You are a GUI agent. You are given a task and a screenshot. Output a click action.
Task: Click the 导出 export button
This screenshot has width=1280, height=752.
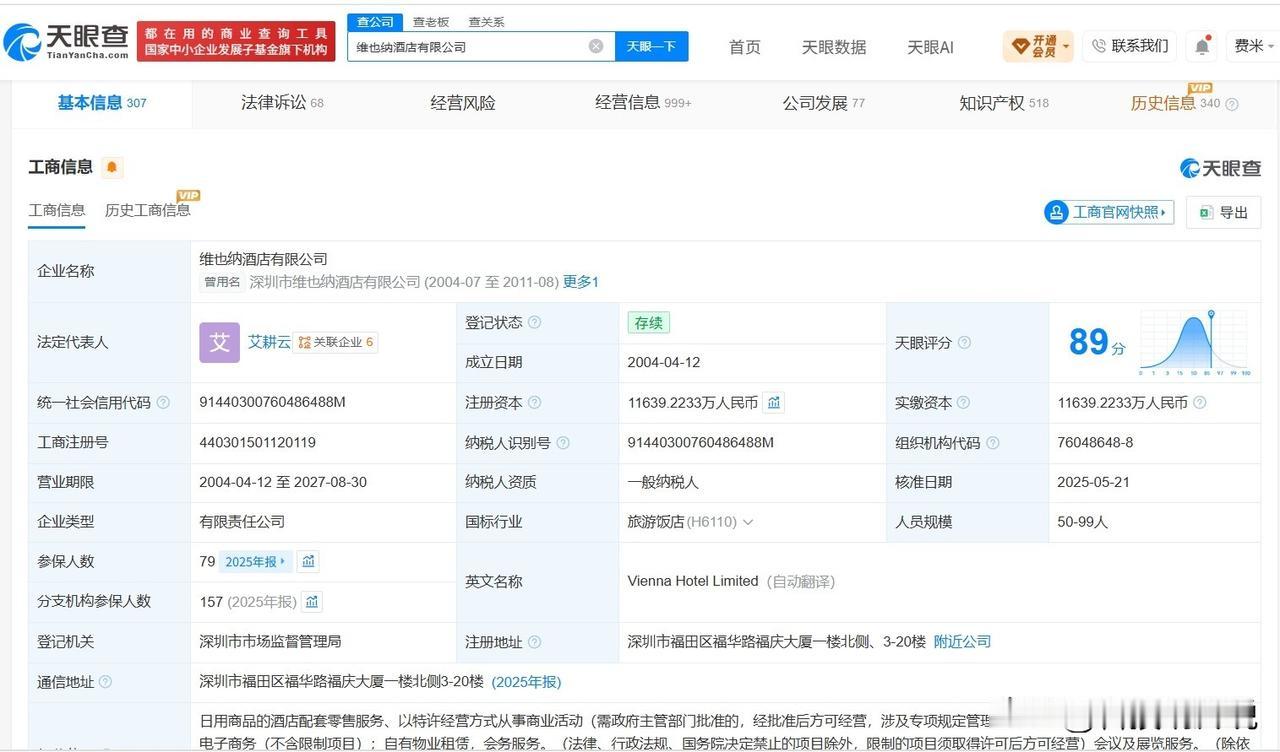[x=1224, y=212]
